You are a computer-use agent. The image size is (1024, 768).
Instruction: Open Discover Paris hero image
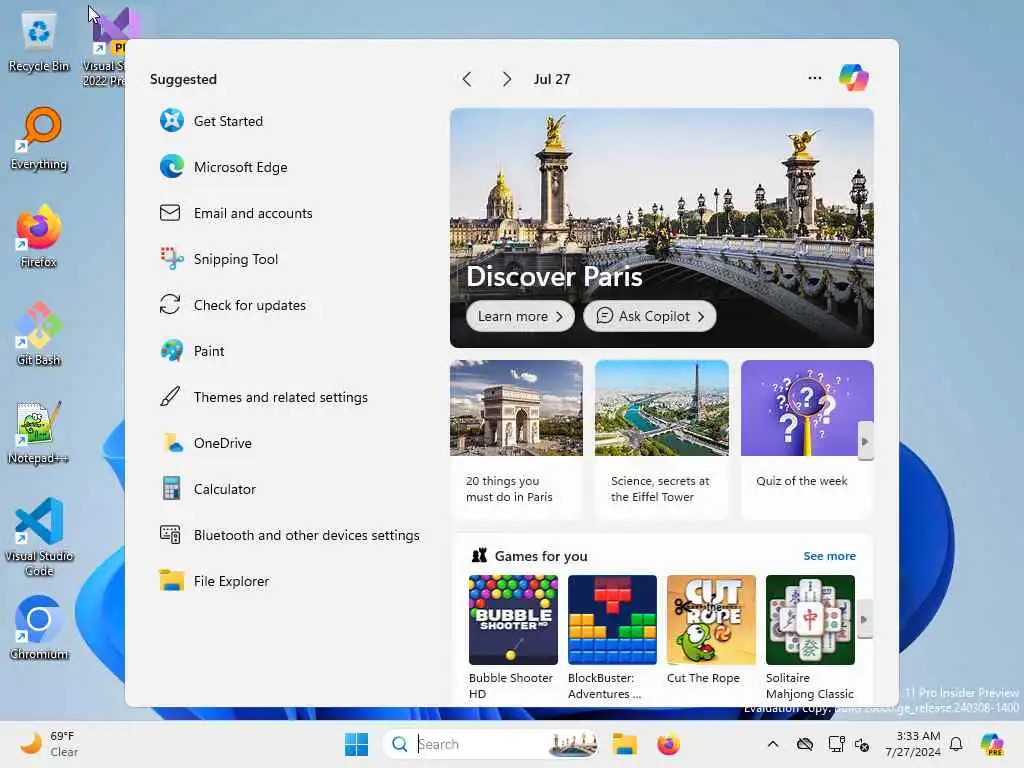coord(662,227)
